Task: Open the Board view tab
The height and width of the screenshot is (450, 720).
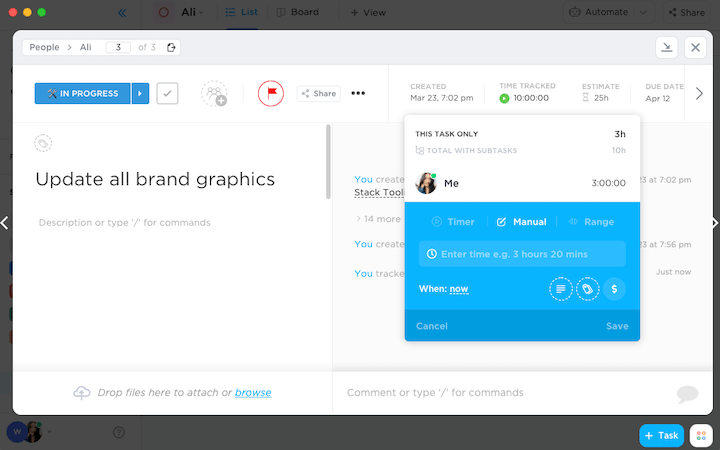Action: [298, 12]
